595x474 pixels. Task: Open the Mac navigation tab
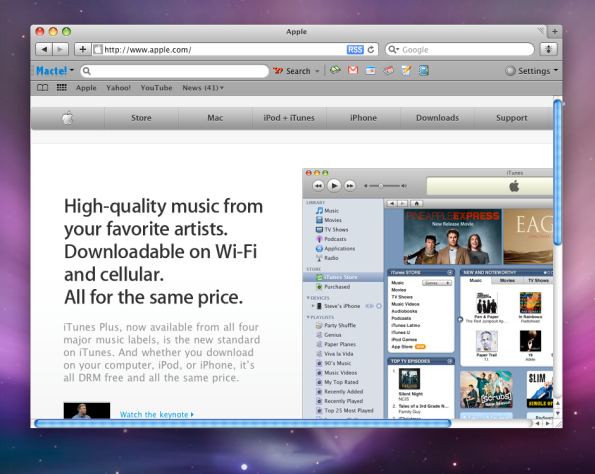(215, 118)
